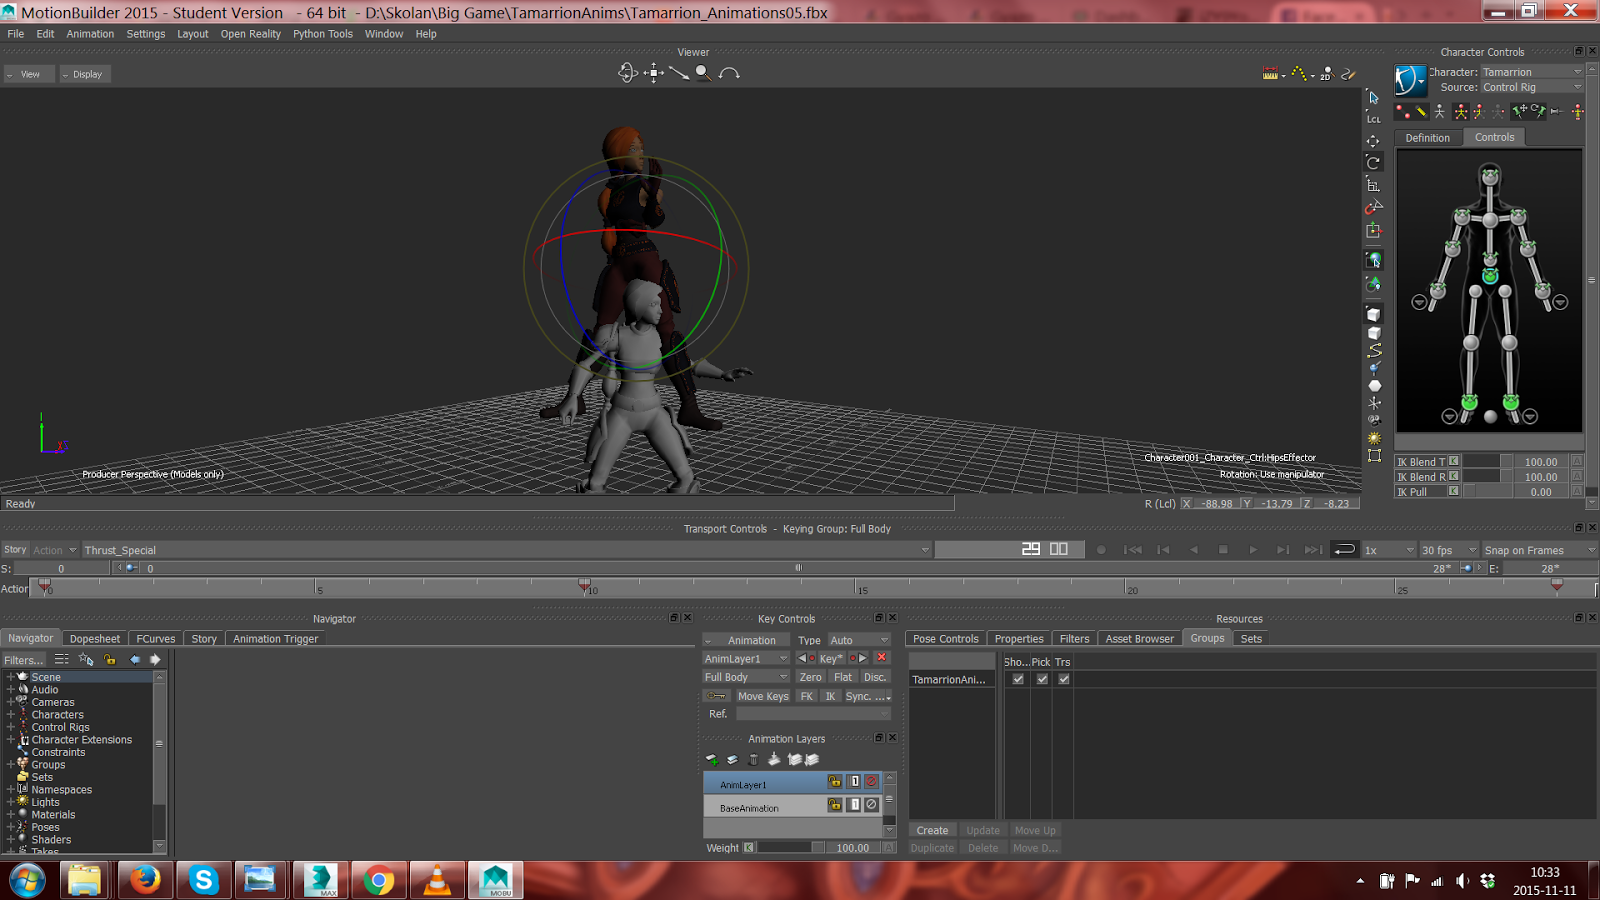Image resolution: width=1600 pixels, height=900 pixels.
Task: Adjust the IK Blend T slider
Action: [1487, 462]
